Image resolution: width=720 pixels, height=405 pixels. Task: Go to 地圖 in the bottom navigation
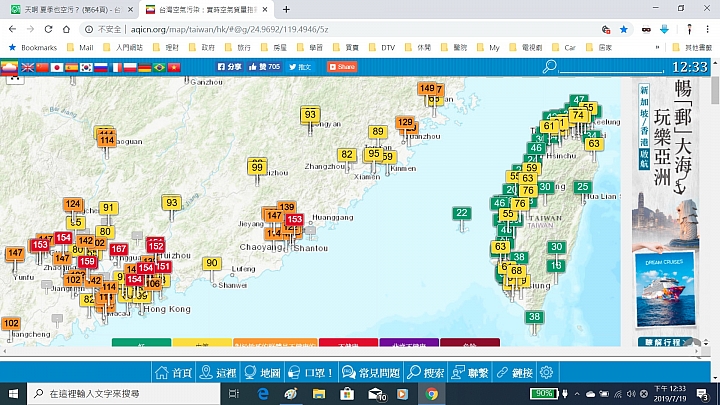(x=262, y=372)
